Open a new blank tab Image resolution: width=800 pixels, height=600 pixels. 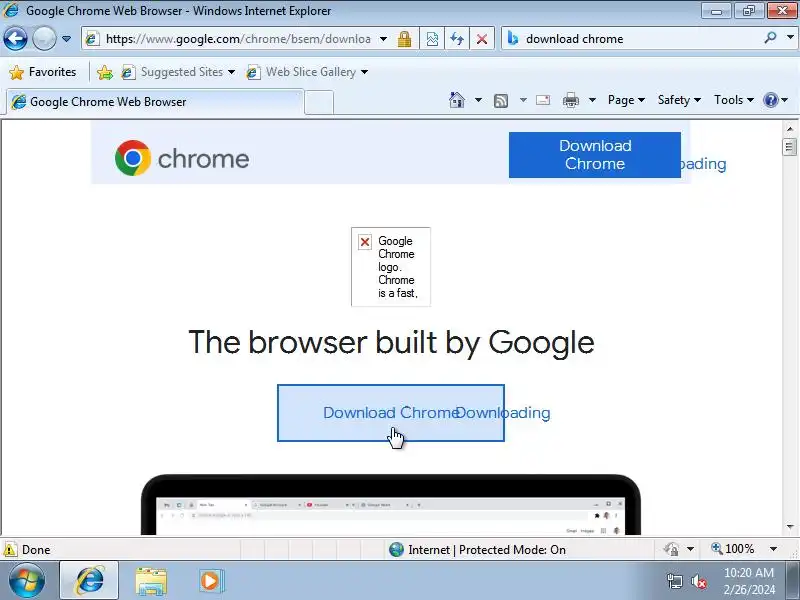(x=319, y=102)
